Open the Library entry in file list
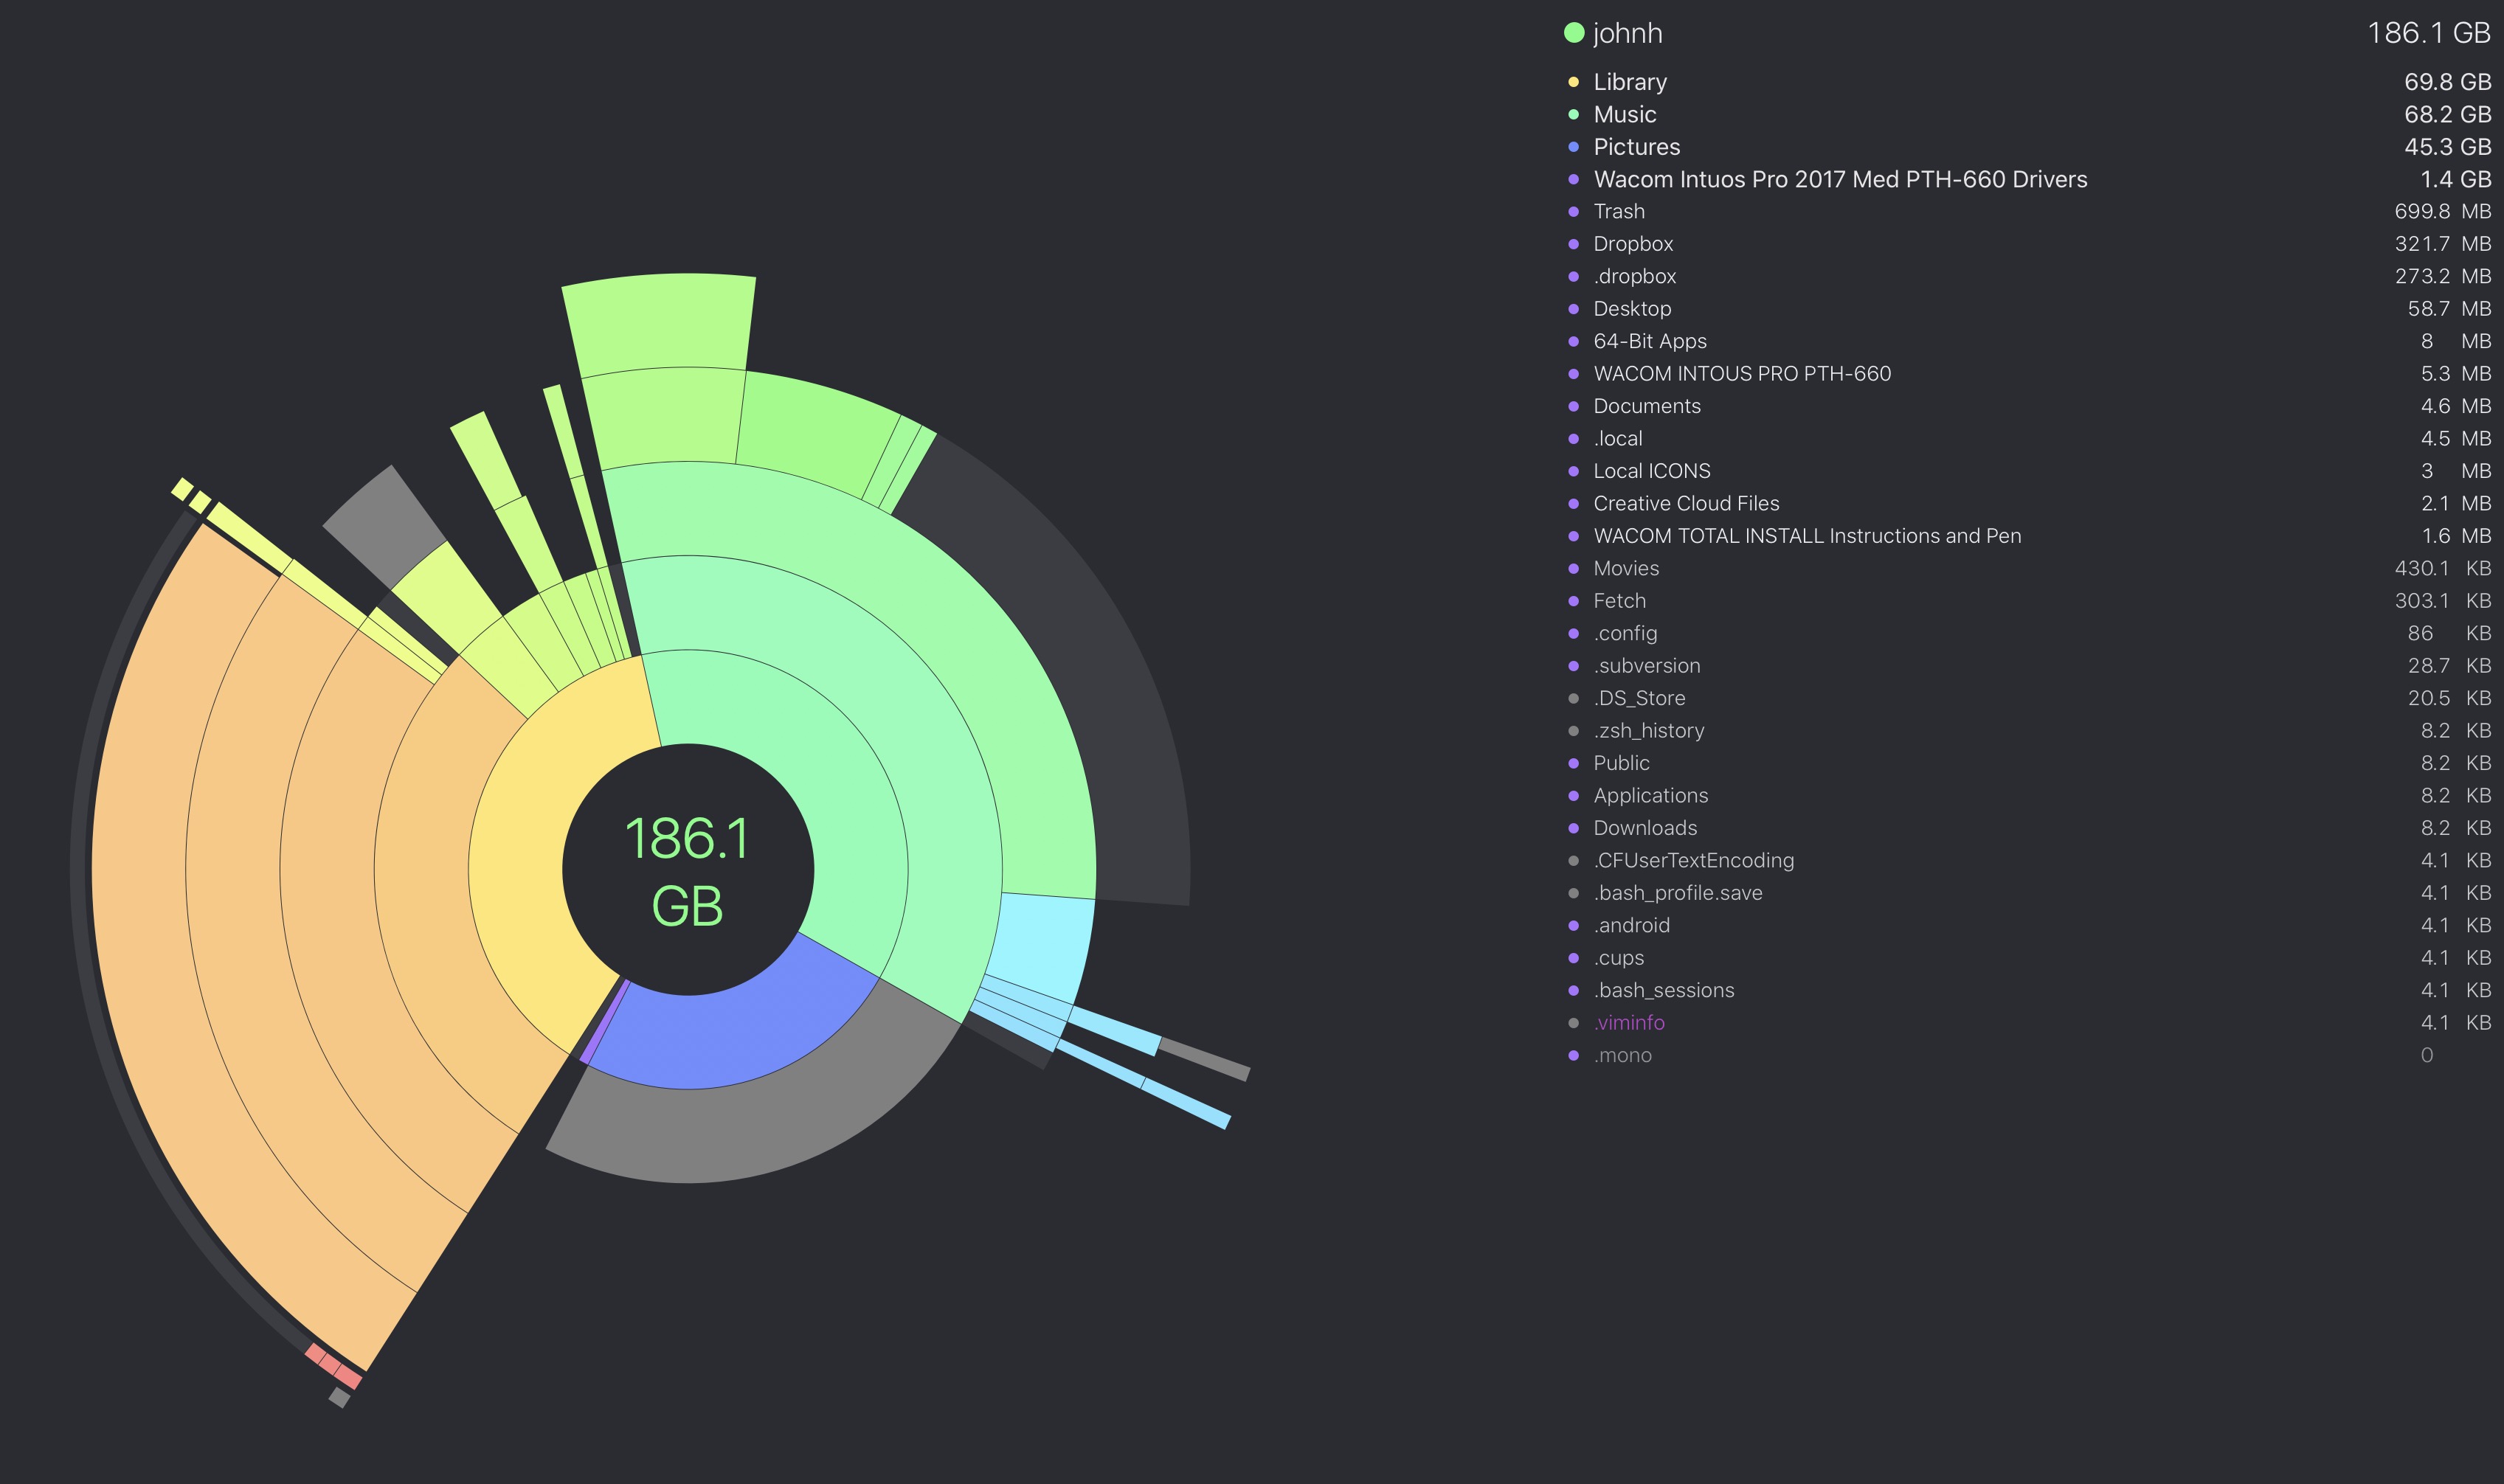This screenshot has width=2504, height=1484. click(1629, 82)
